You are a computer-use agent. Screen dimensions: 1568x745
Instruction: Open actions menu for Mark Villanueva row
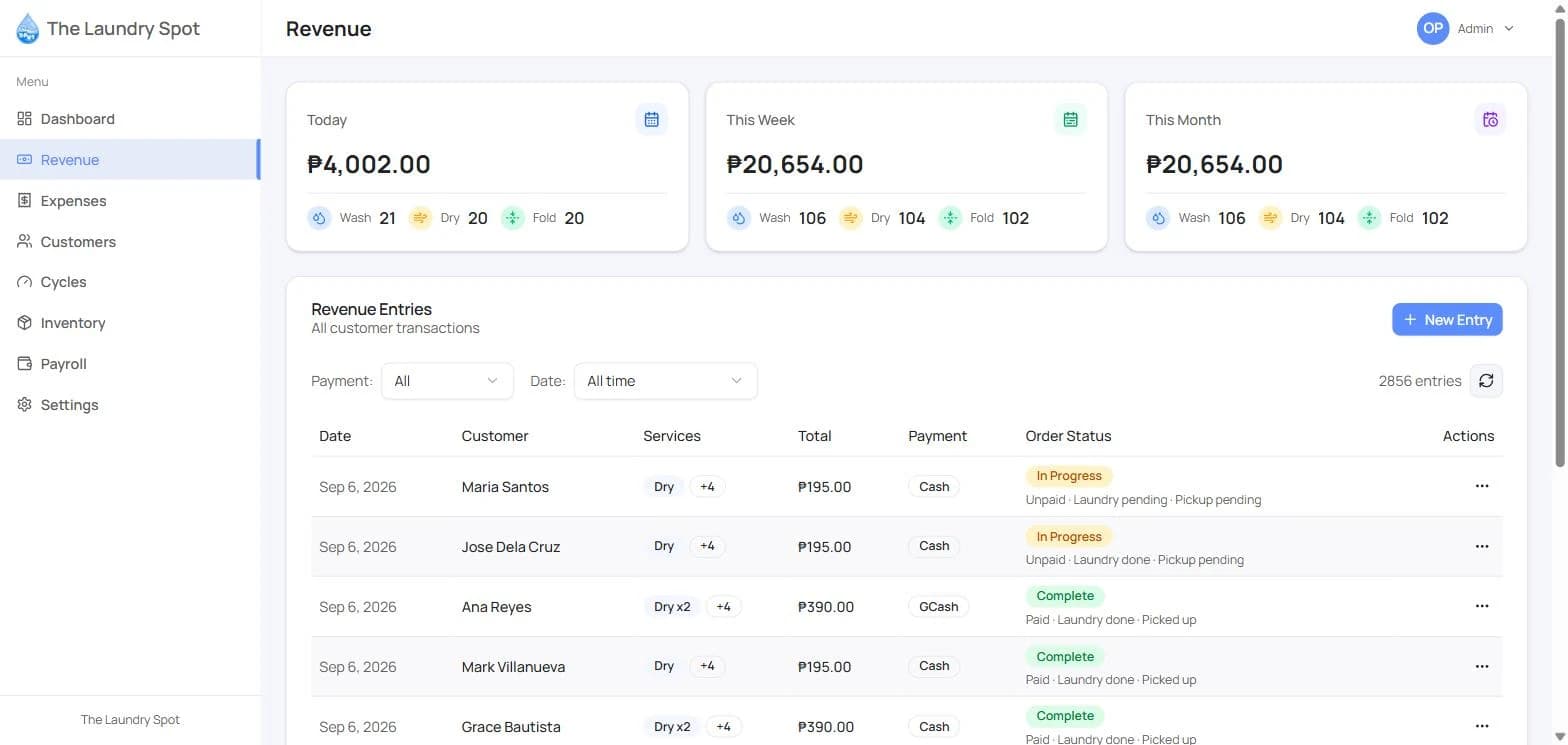[x=1482, y=666]
